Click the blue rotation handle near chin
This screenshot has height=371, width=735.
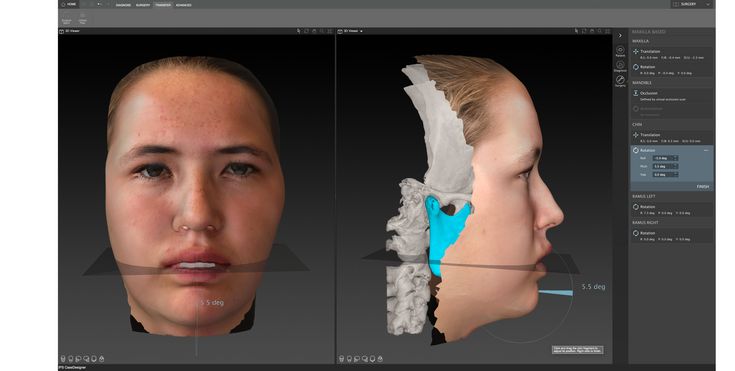tap(555, 293)
